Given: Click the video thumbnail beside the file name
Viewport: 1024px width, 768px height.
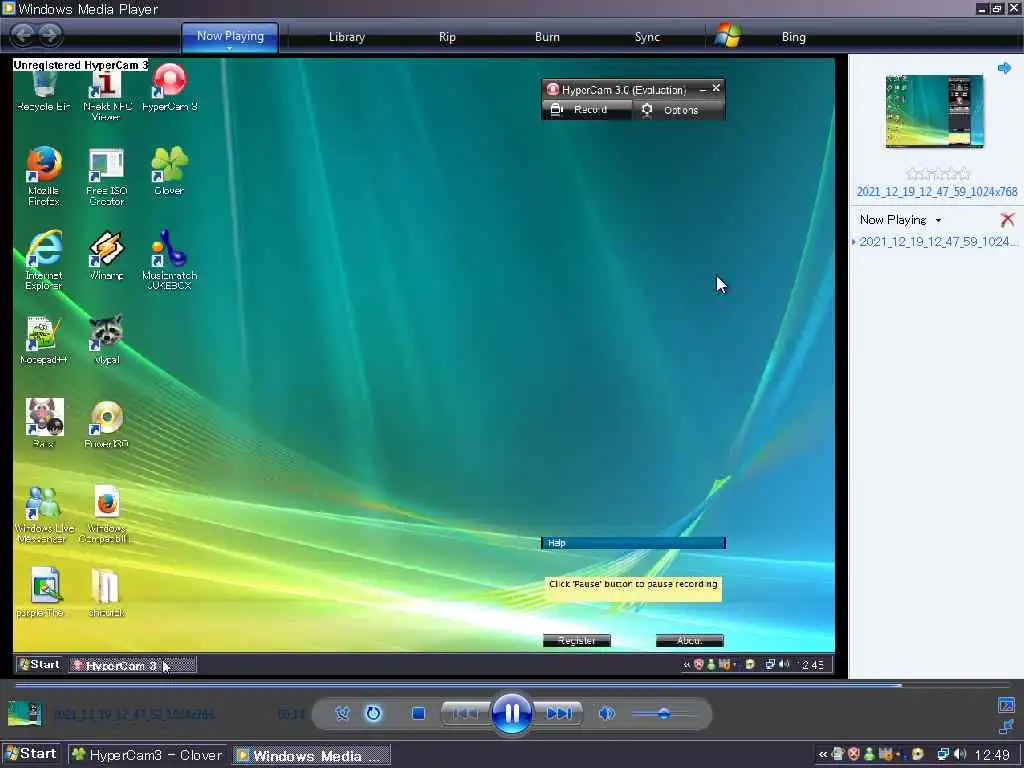Looking at the screenshot, I should [x=25, y=714].
